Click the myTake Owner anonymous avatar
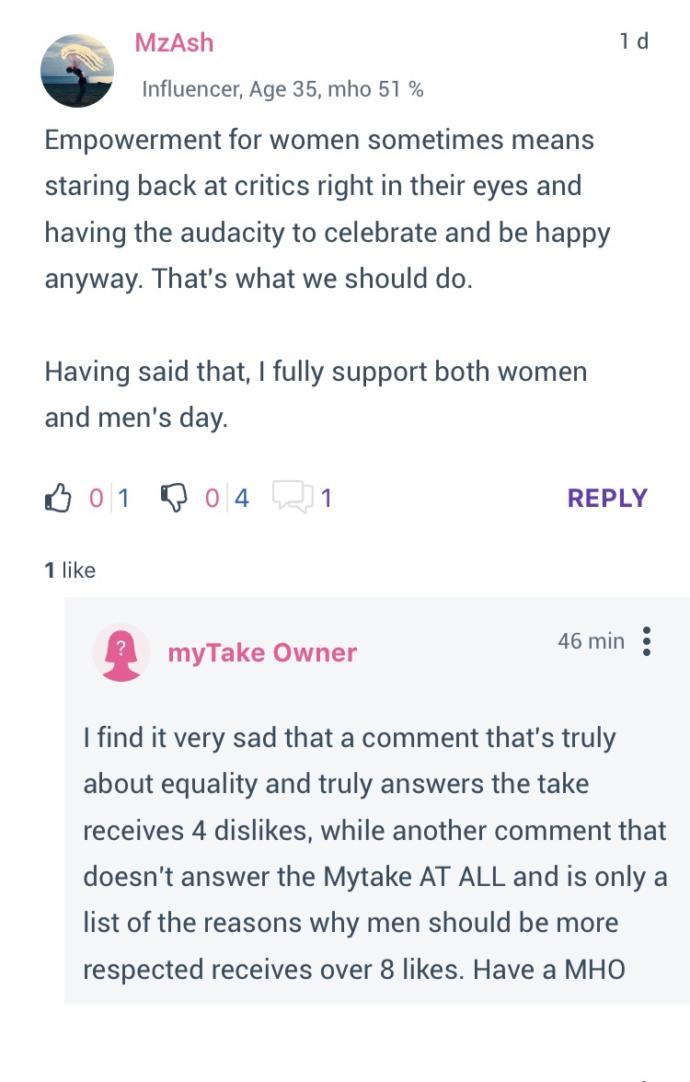The height and width of the screenshot is (1082, 690). tap(123, 652)
